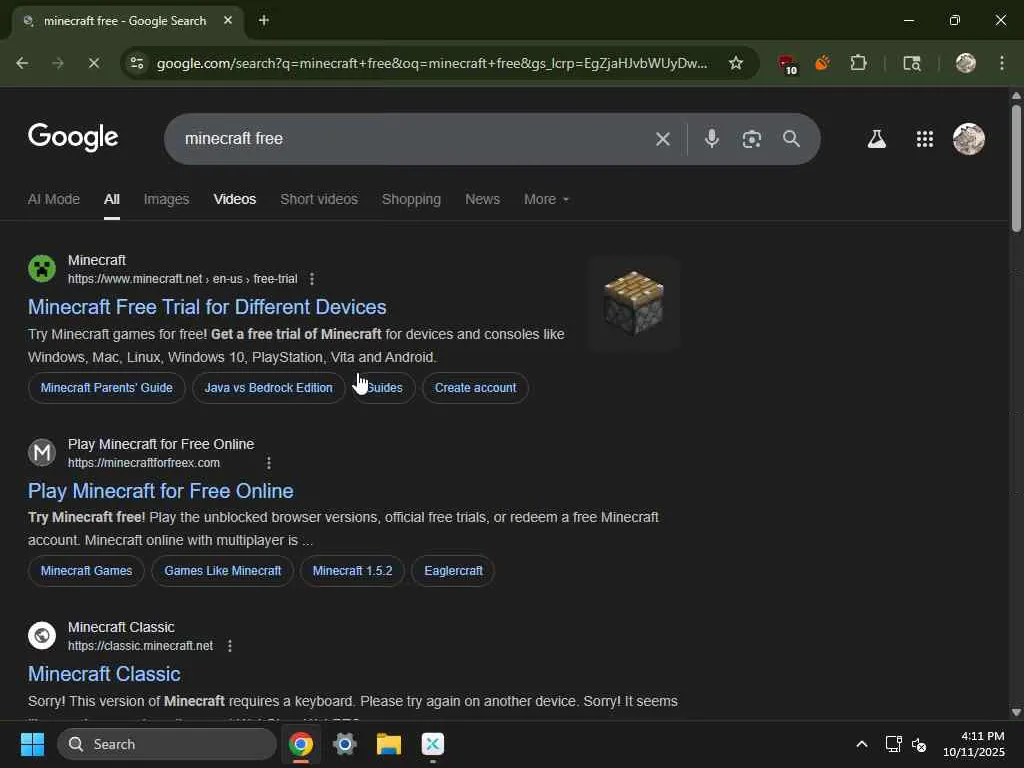Start voice search with the microphone

712,138
